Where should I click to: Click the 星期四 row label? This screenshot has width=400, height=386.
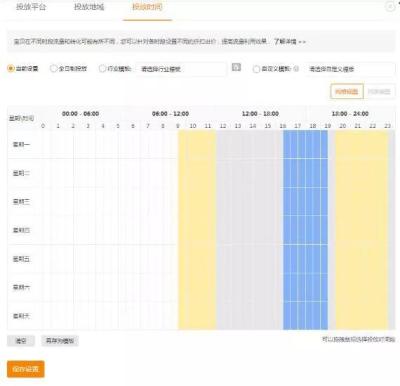point(21,230)
